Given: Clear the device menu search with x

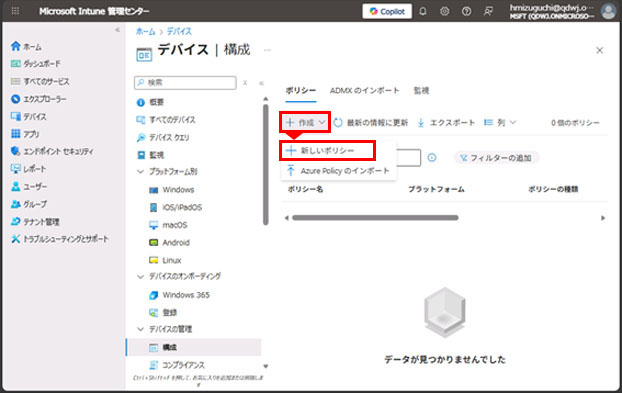Looking at the screenshot, I should [245, 83].
